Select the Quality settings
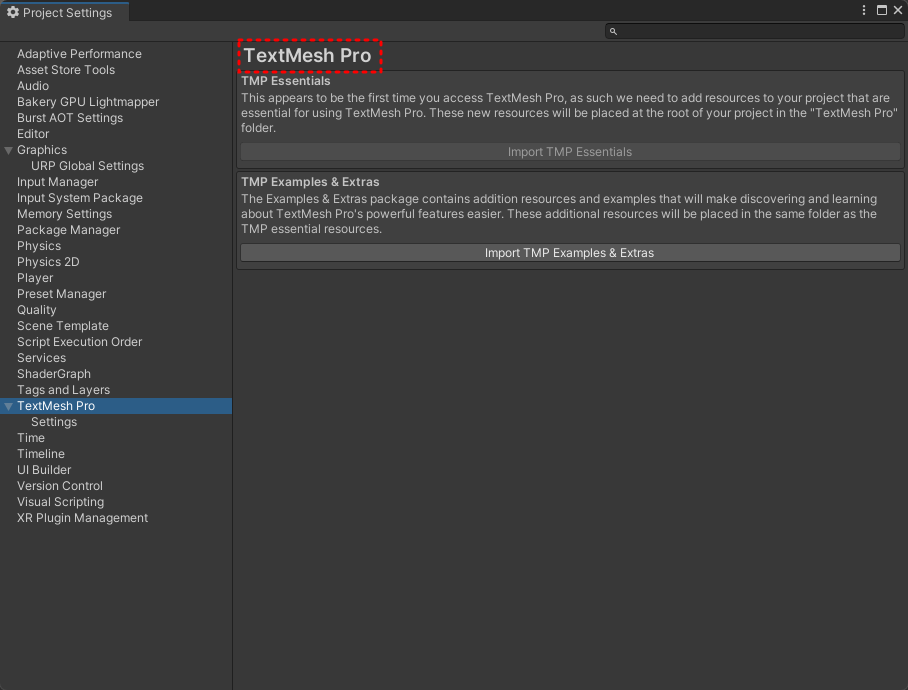Viewport: 908px width, 690px height. [36, 310]
